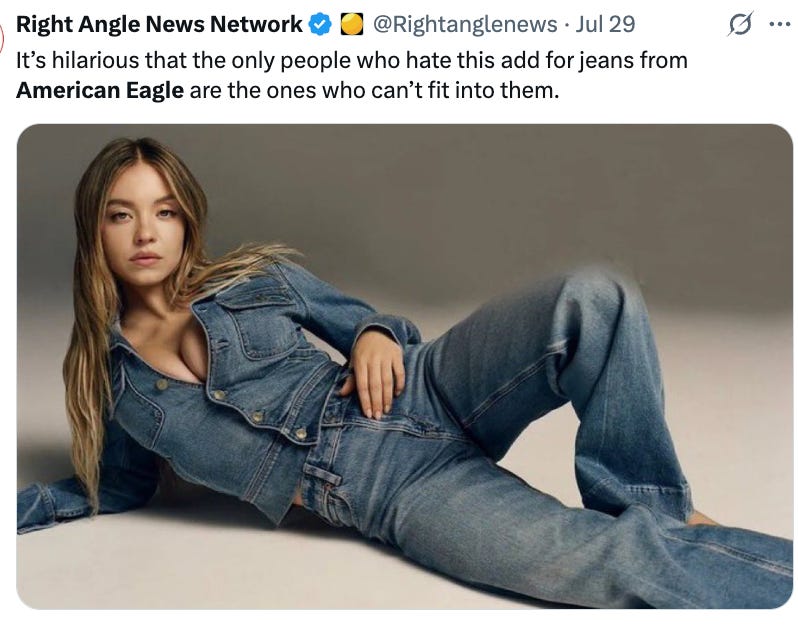Open the three-dot more options menu

[x=779, y=24]
